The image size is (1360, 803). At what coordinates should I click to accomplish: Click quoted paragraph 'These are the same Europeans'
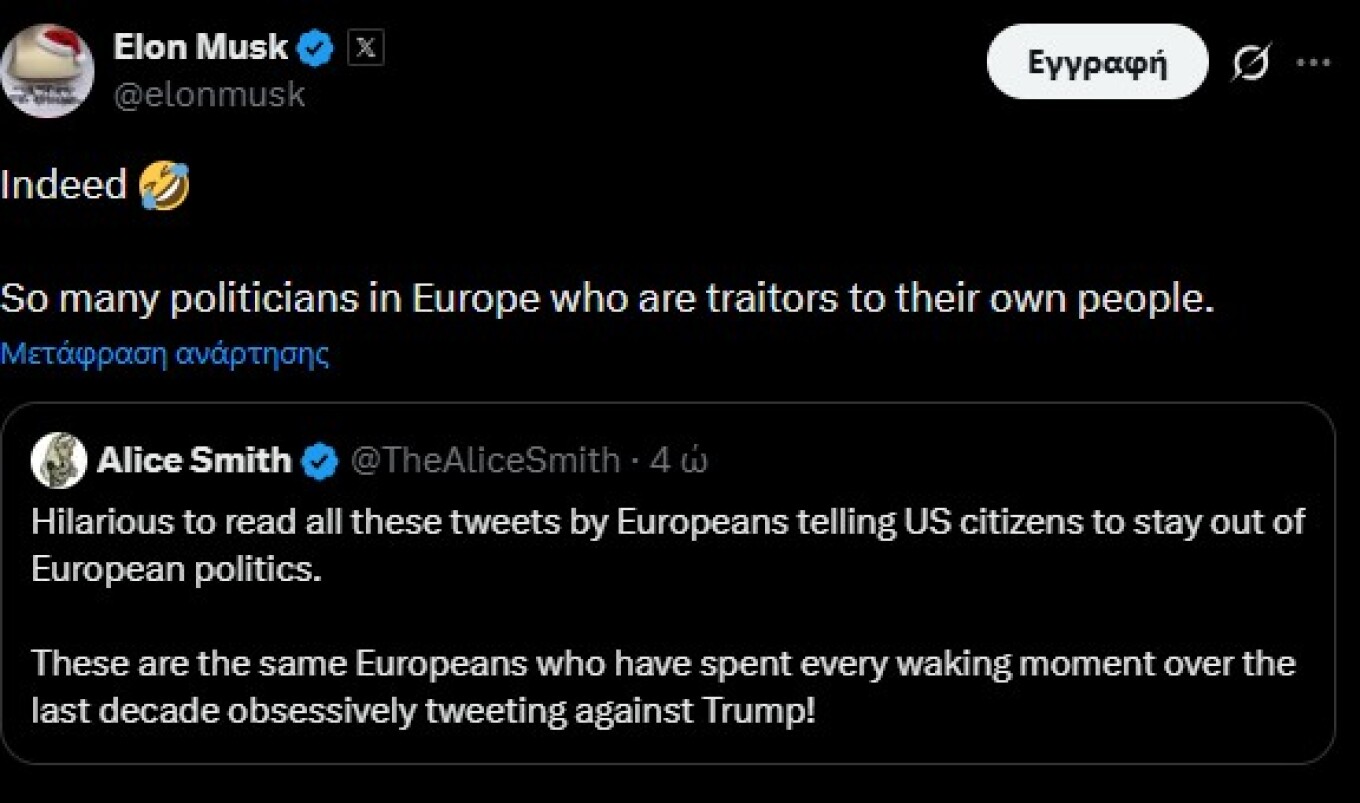point(662,664)
